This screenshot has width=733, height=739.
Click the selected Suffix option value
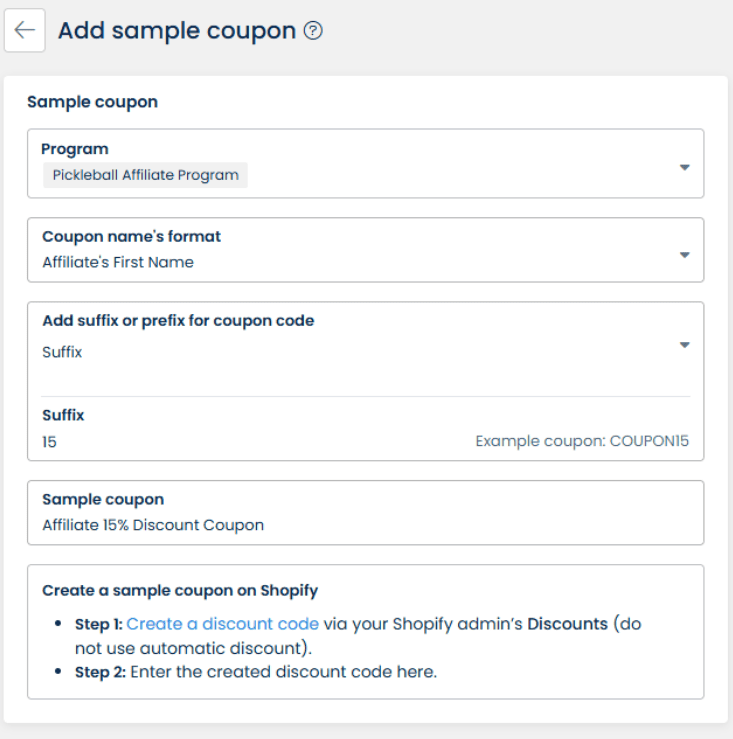pos(61,352)
